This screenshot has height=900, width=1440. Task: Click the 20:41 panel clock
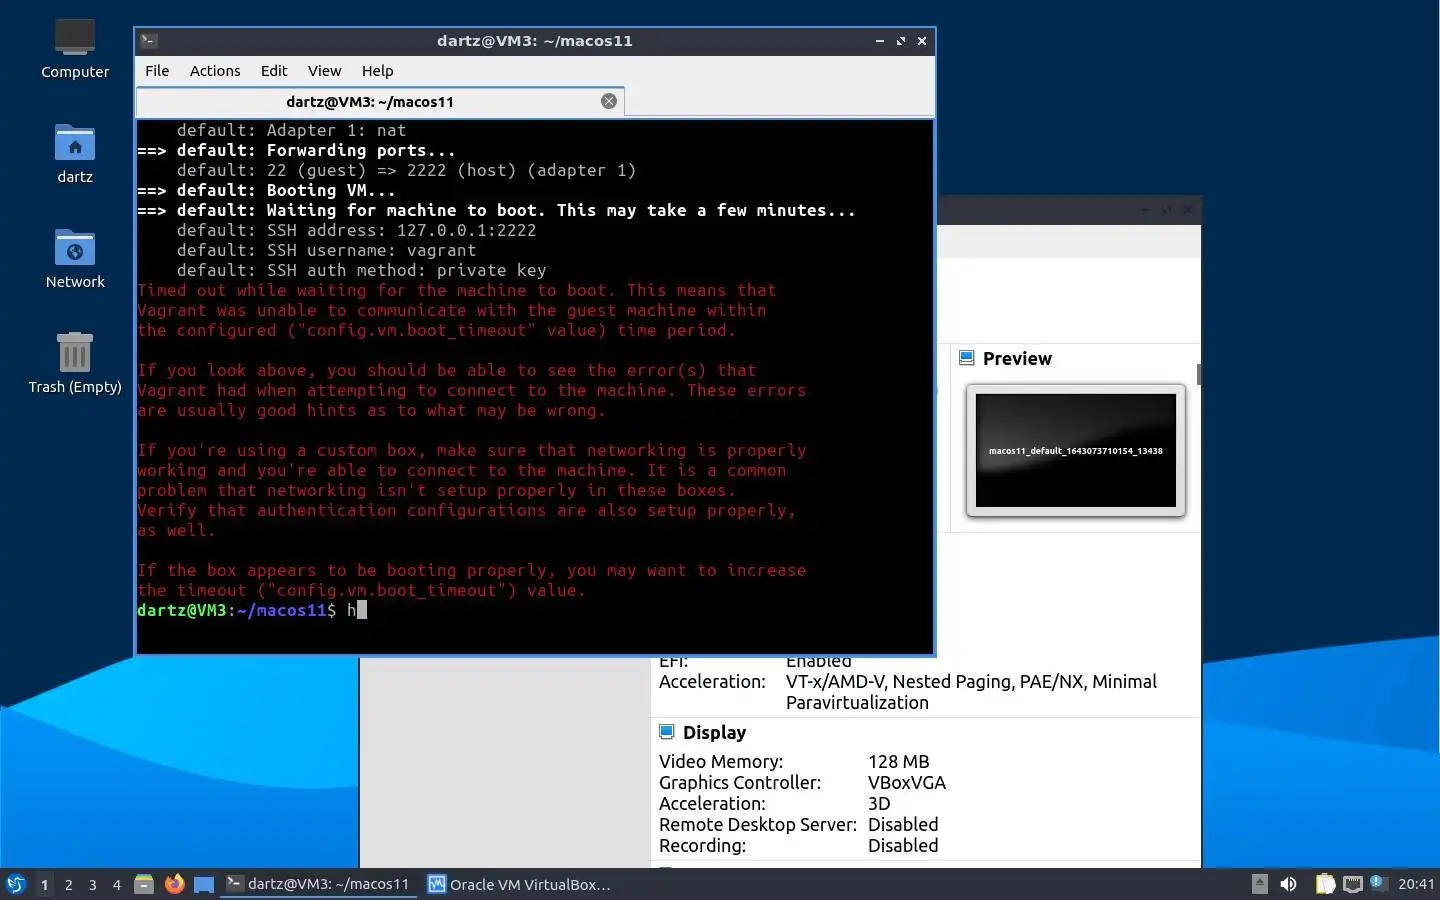pyautogui.click(x=1416, y=884)
